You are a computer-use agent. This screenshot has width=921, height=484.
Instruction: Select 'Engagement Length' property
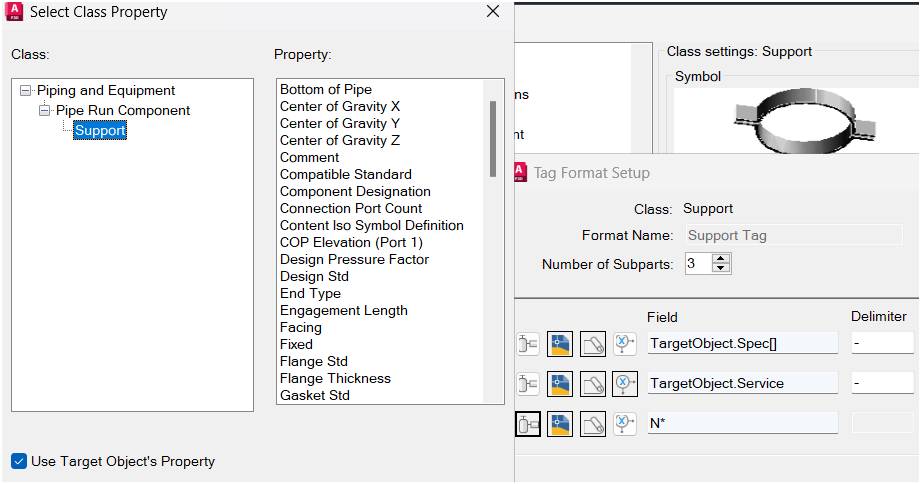click(344, 311)
